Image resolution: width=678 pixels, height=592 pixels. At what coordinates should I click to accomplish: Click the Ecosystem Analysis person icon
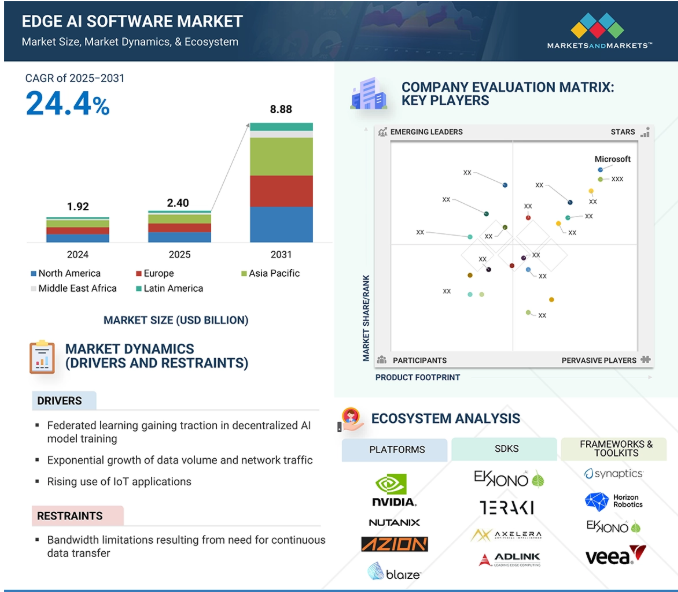pos(351,419)
